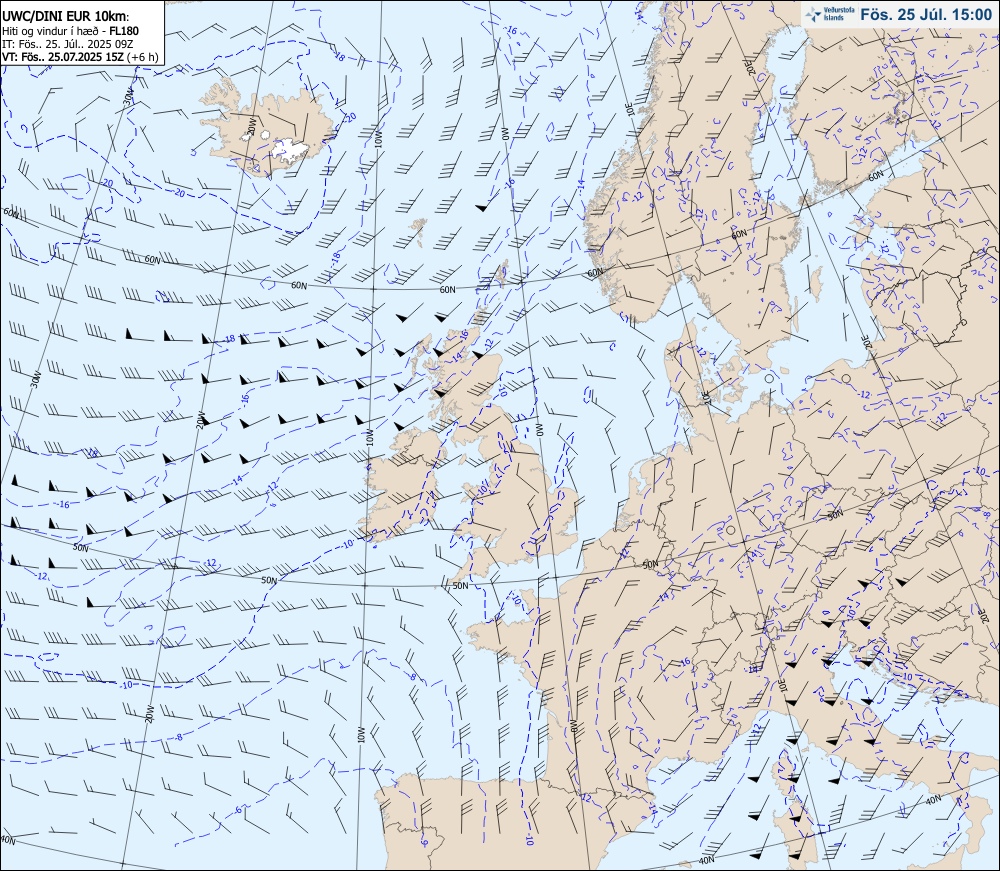The height and width of the screenshot is (871, 1000).
Task: Click the 'IT: Fös.. 25. Júl.. 2025 09Z' line
Action: [68, 43]
